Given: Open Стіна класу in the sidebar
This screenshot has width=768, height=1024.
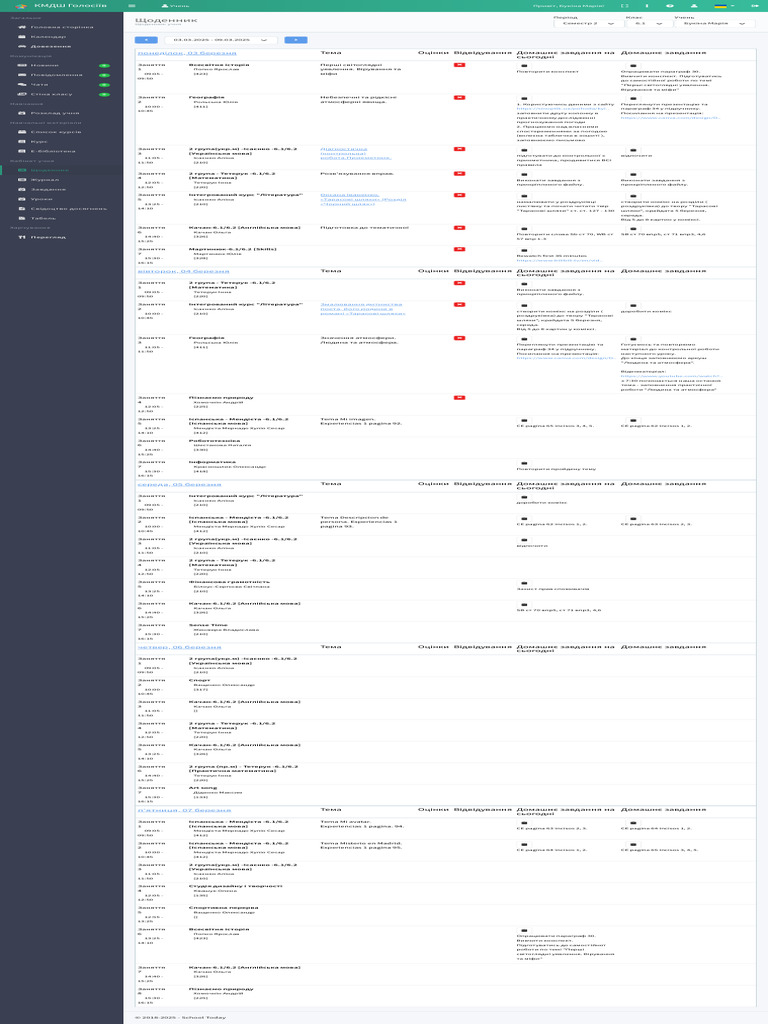Looking at the screenshot, I should [61, 94].
